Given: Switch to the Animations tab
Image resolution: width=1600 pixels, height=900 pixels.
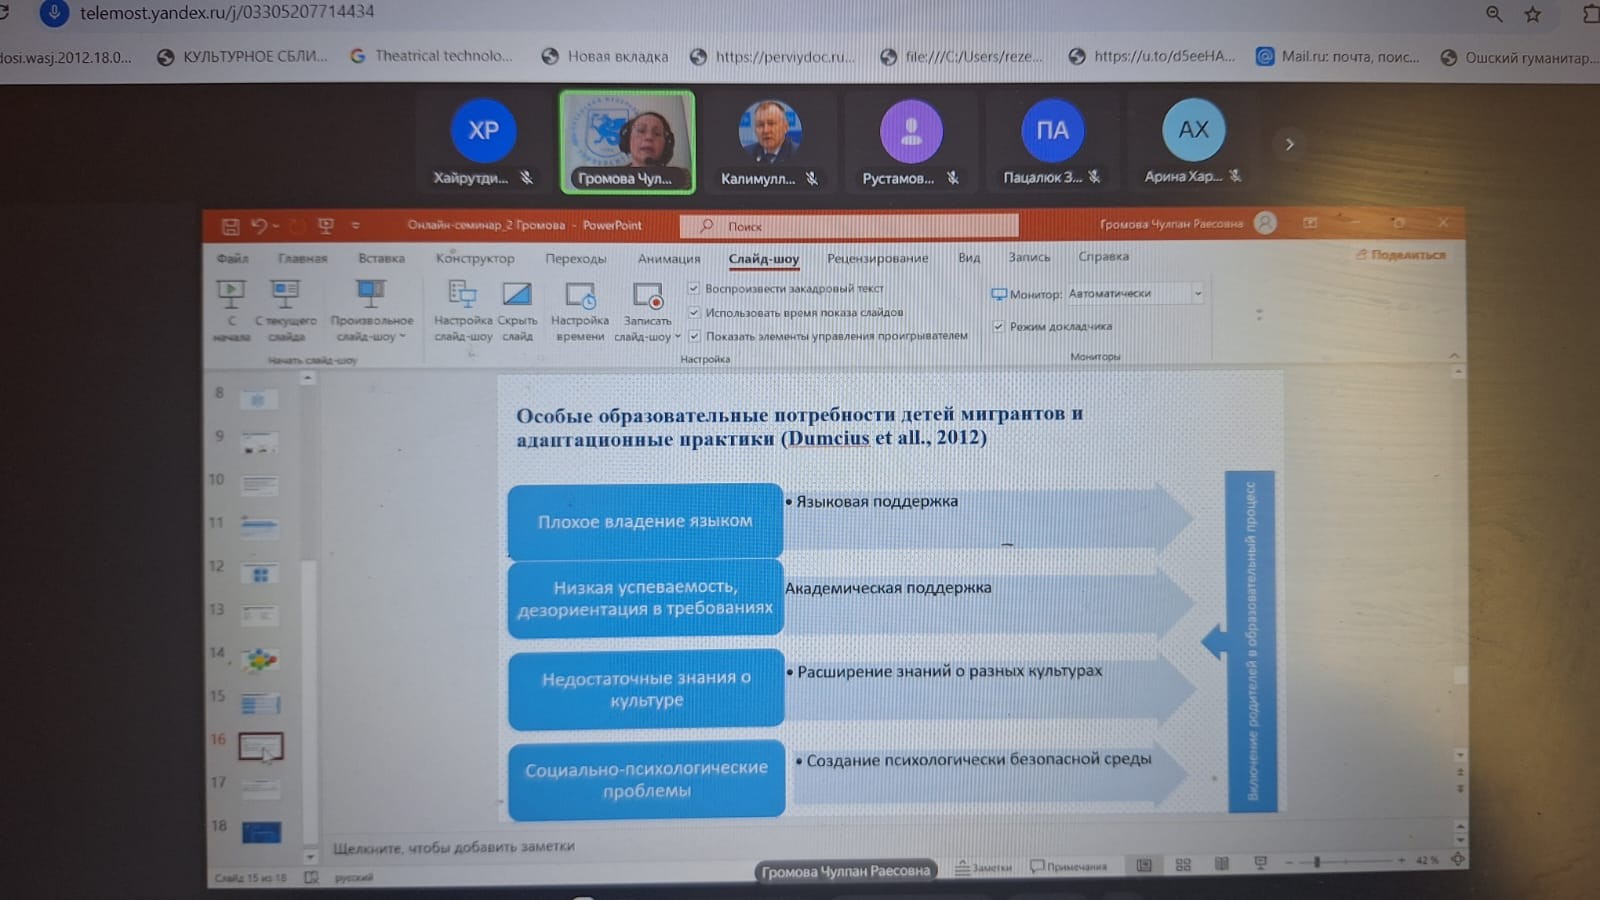Looking at the screenshot, I should click(x=669, y=259).
